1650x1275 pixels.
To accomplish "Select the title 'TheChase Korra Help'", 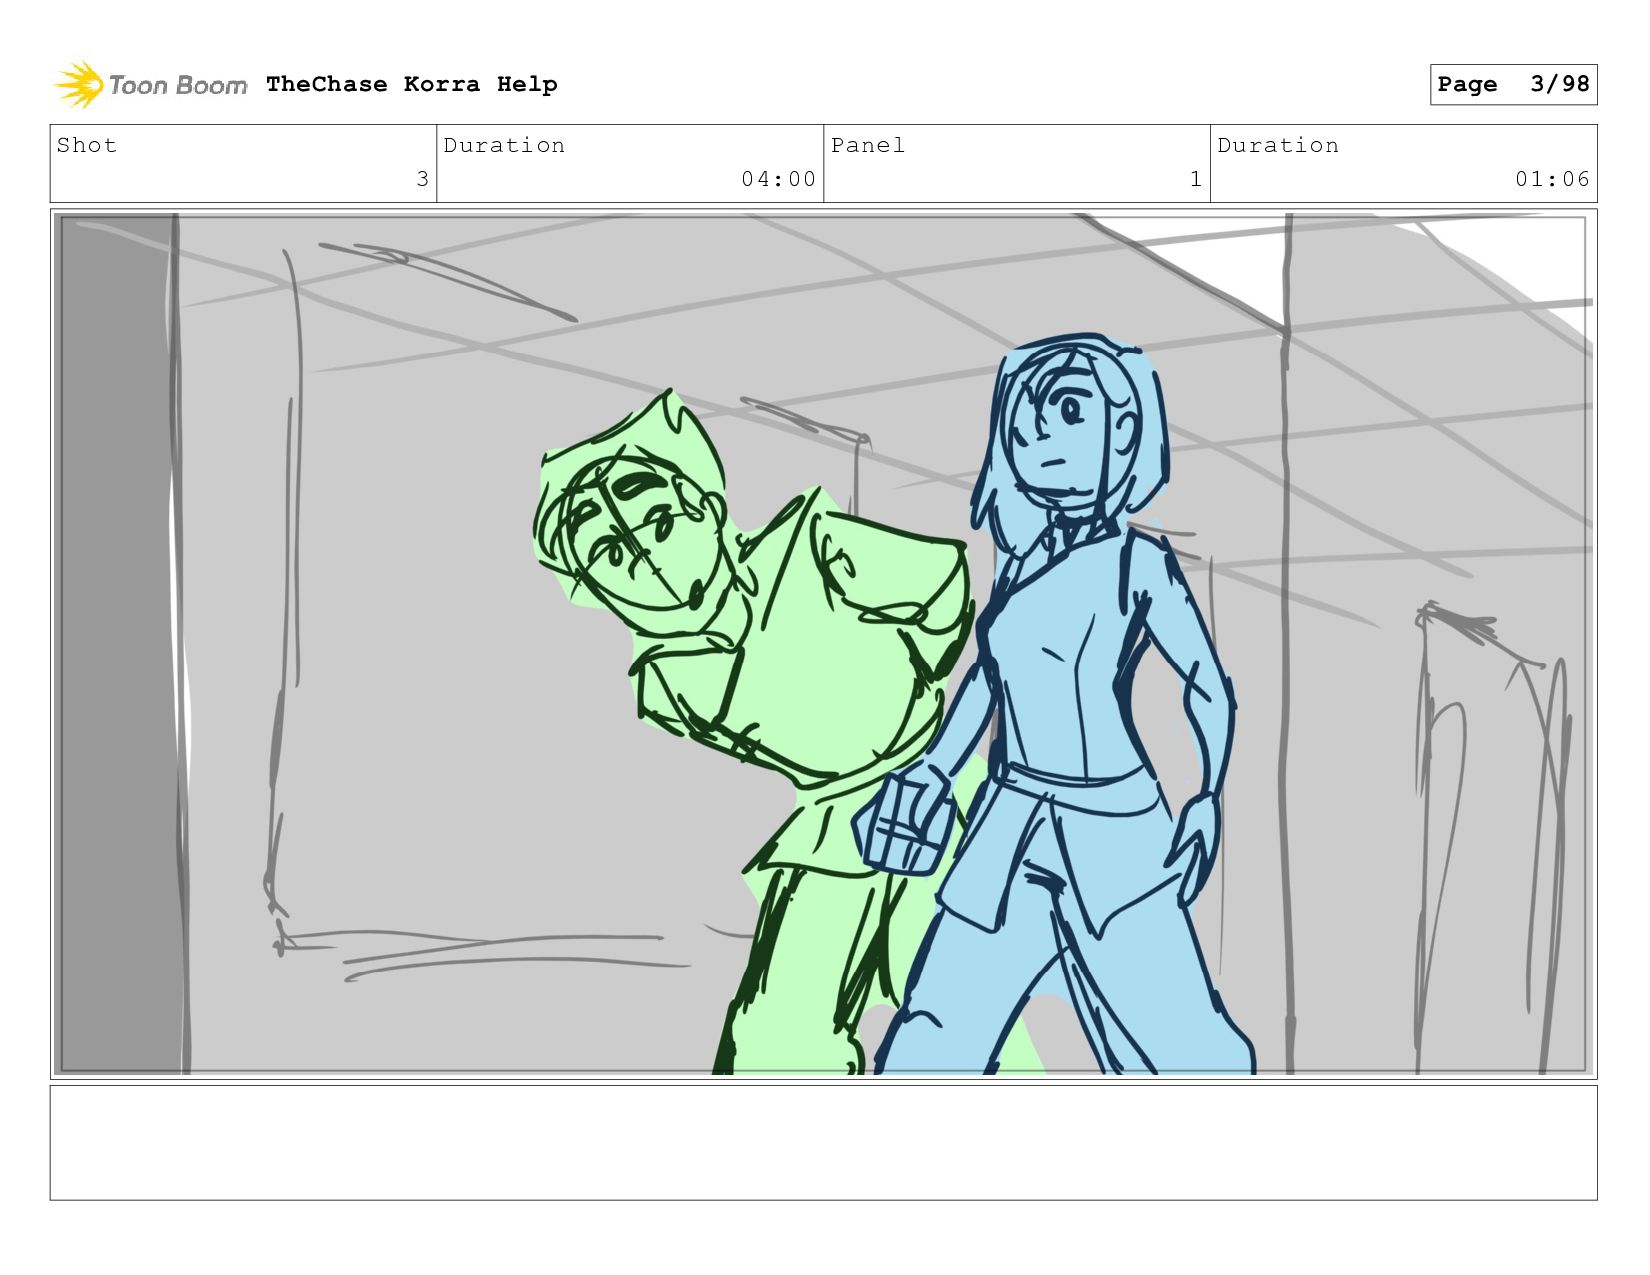I will (412, 84).
